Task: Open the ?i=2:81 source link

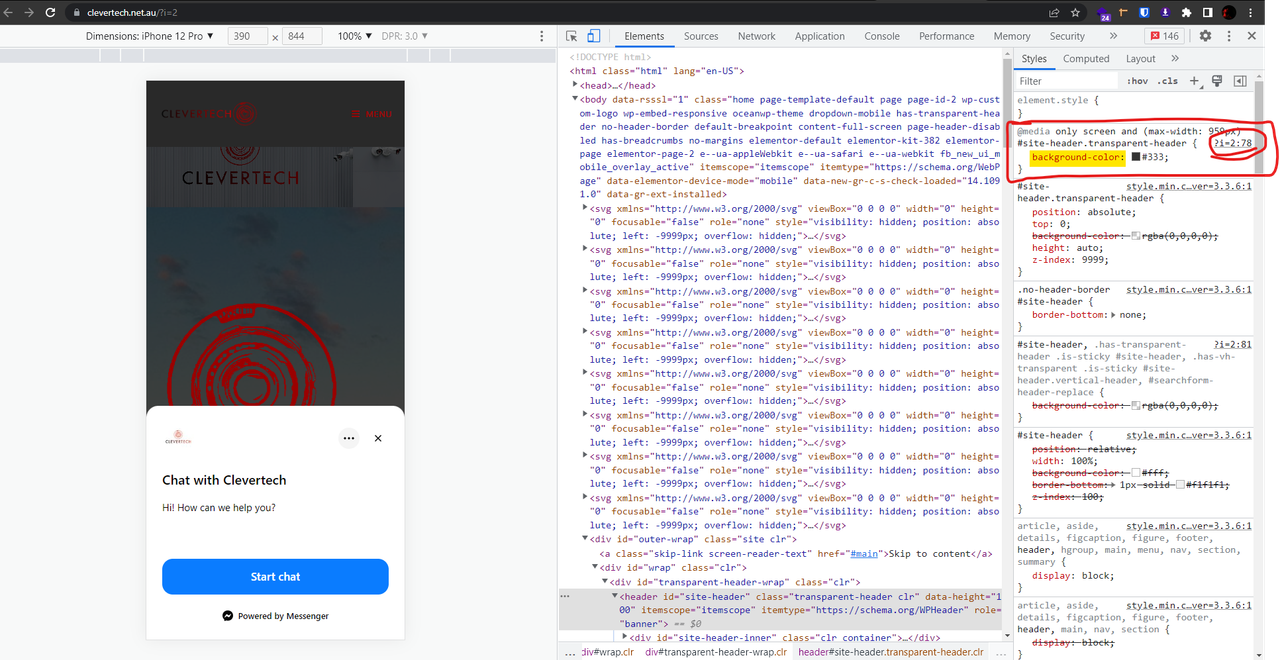Action: pyautogui.click(x=1234, y=344)
